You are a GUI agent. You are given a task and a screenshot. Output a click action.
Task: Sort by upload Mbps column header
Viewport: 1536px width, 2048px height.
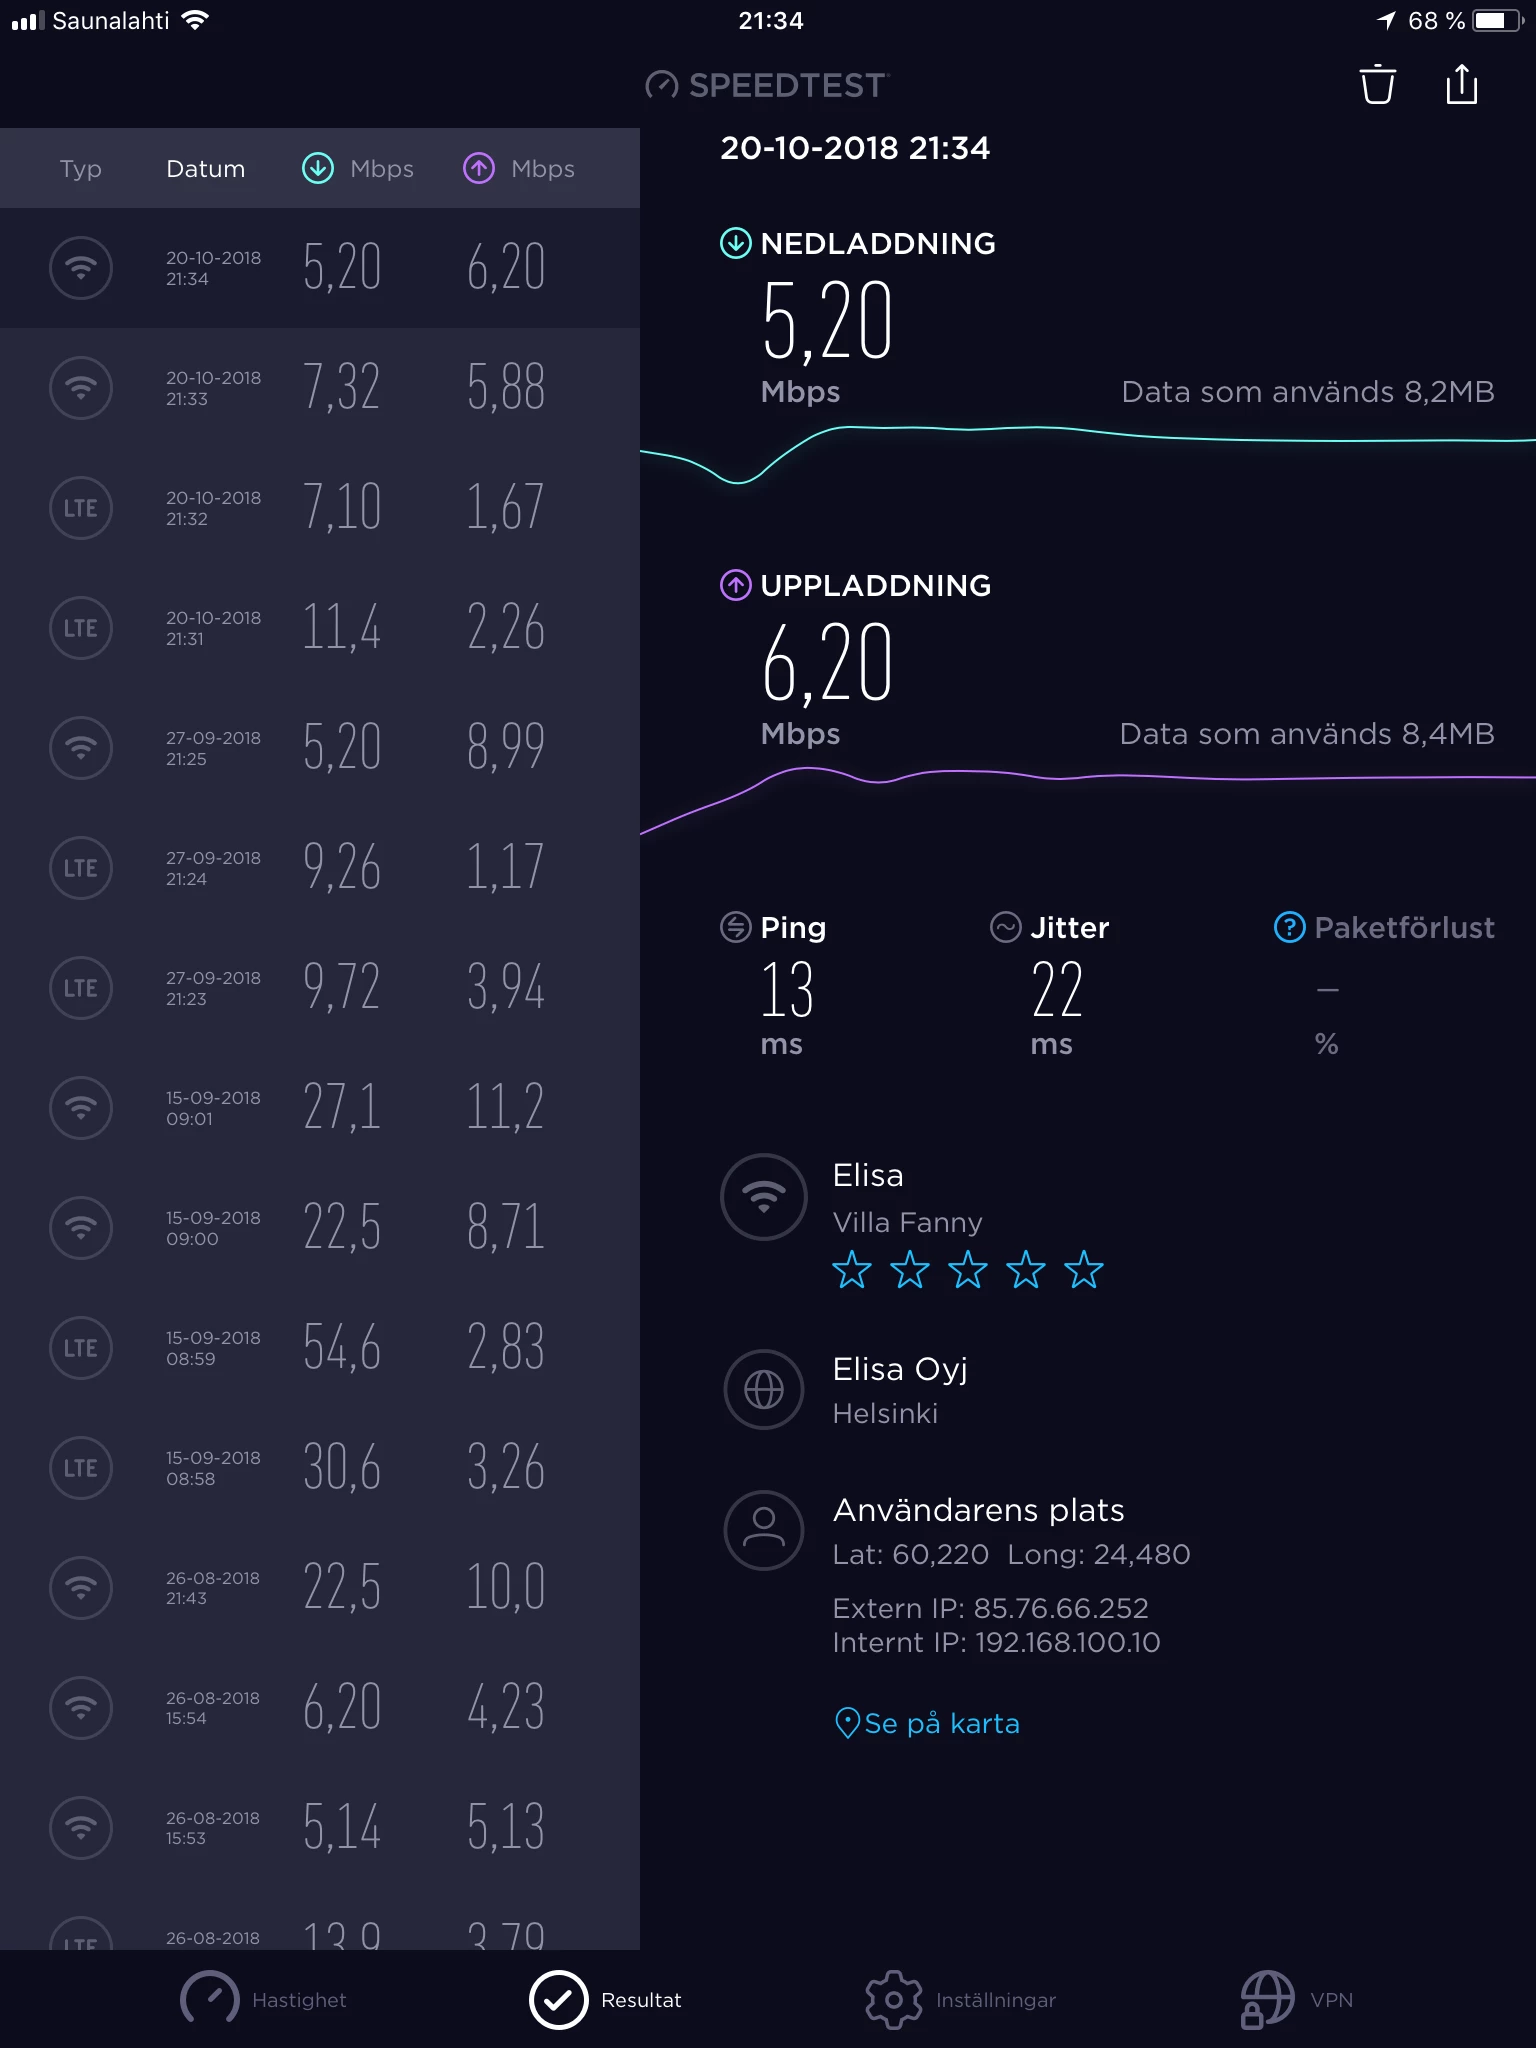click(x=519, y=169)
